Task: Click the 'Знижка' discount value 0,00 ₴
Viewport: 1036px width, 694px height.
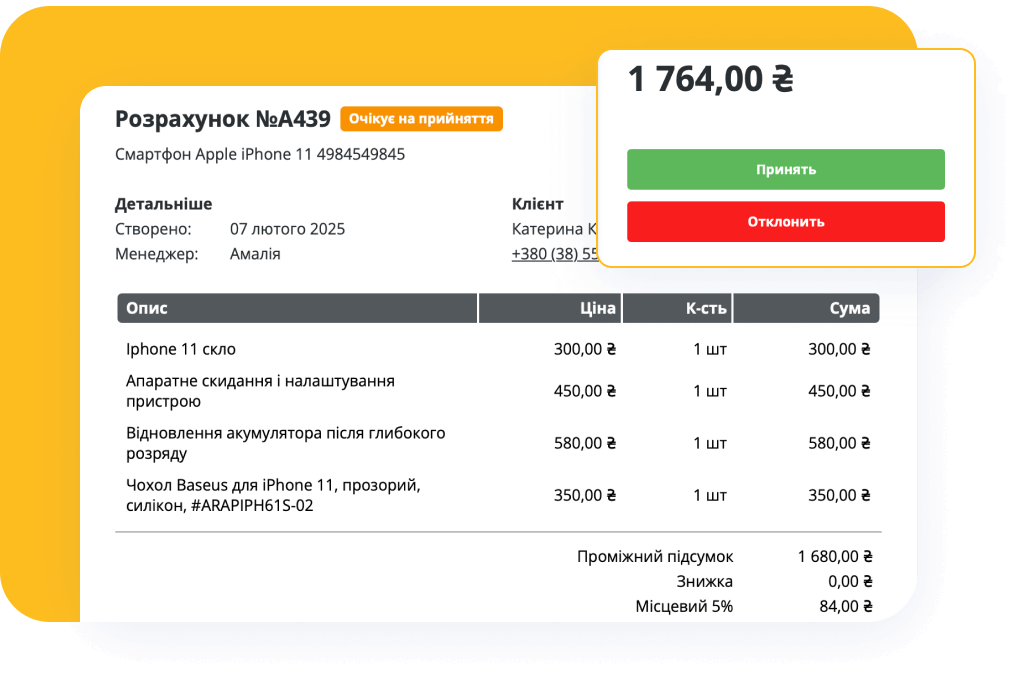Action: [852, 581]
